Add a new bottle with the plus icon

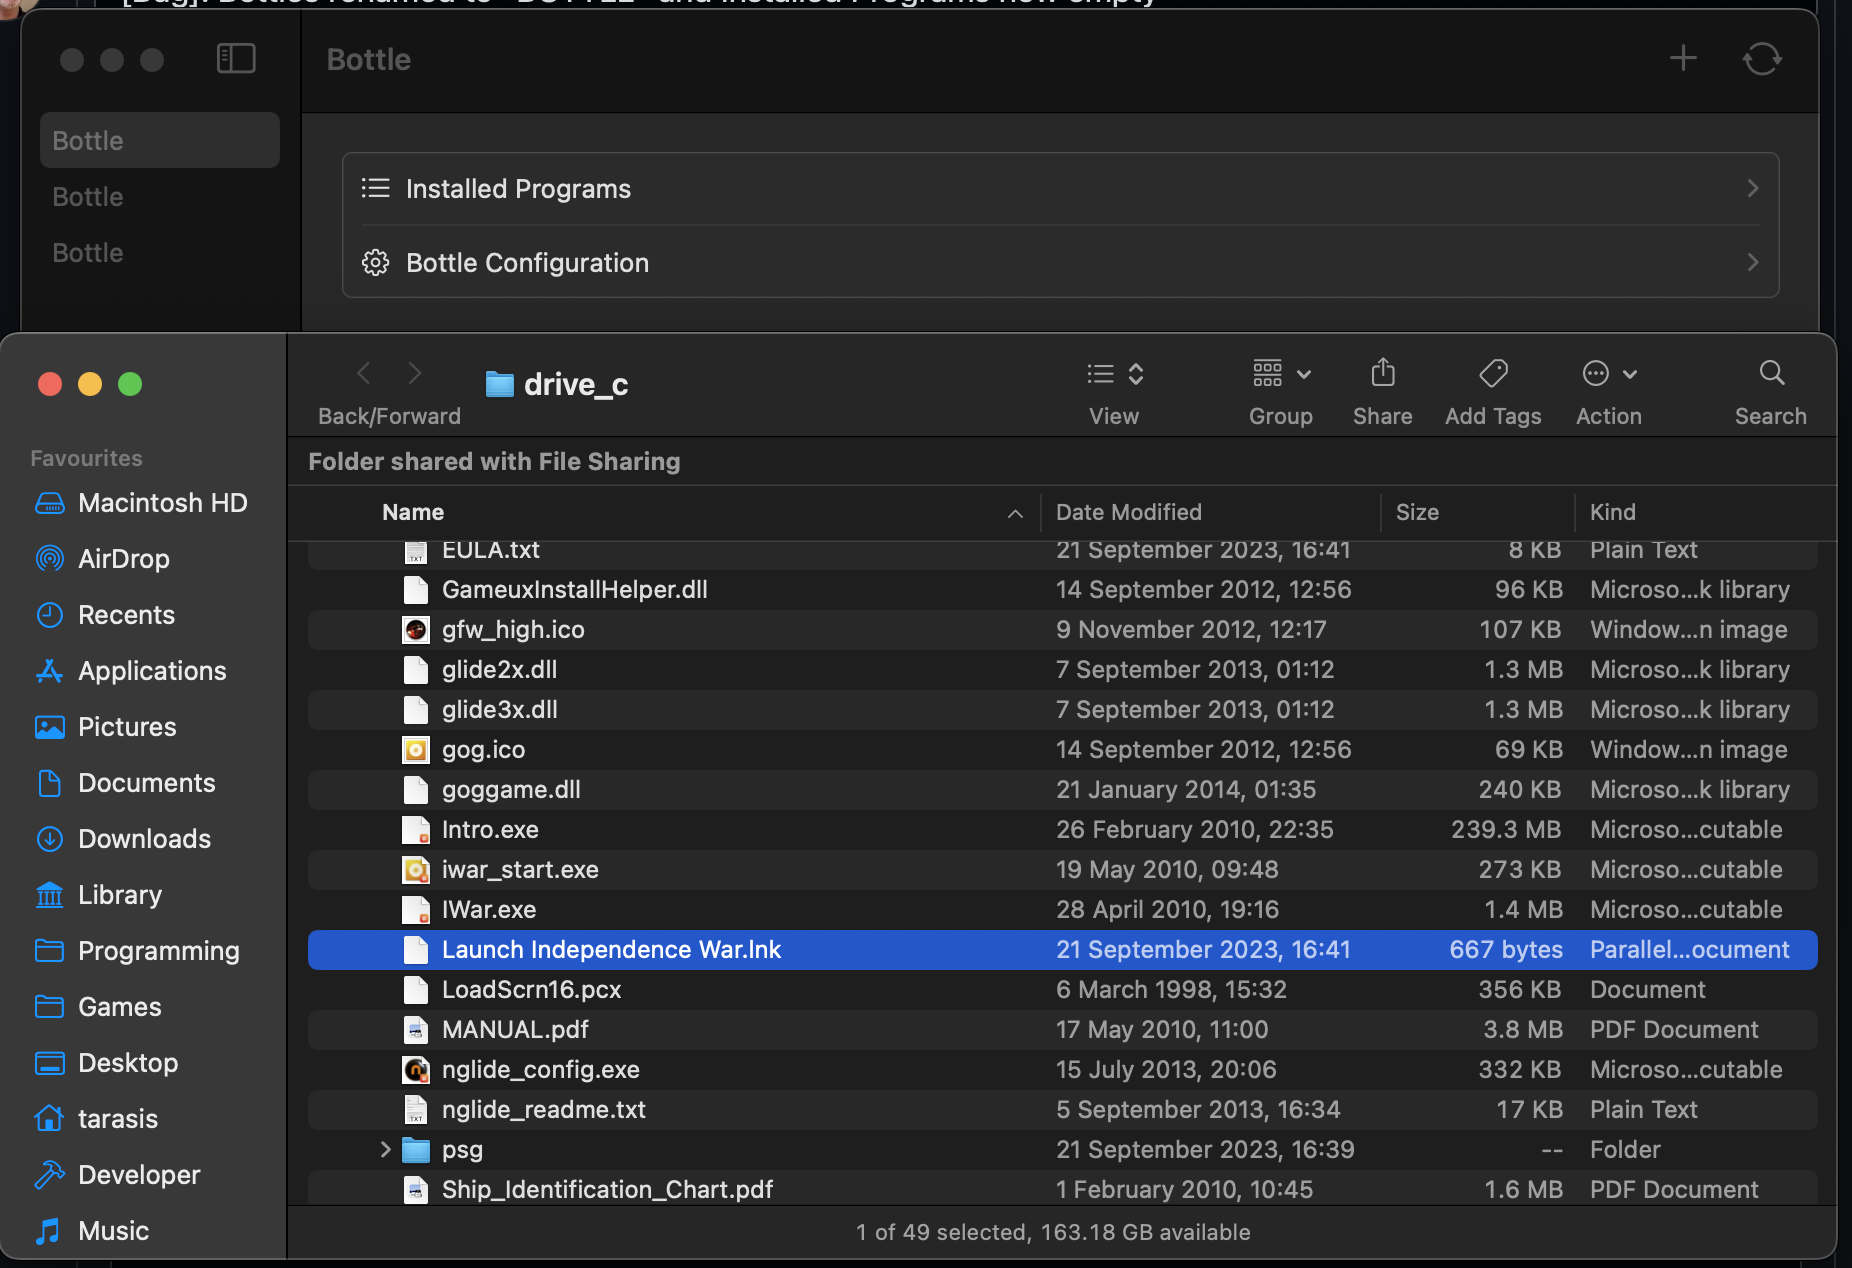coord(1683,58)
